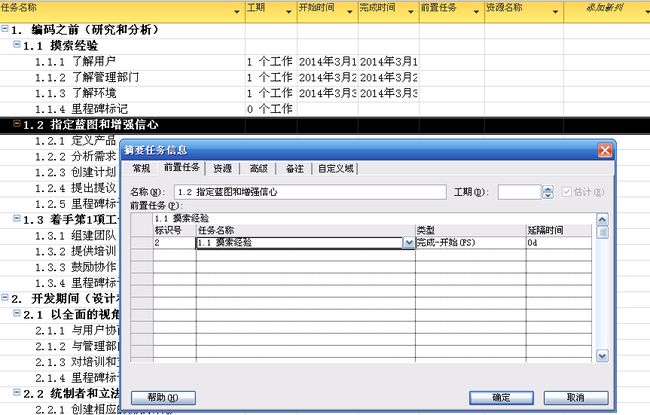This screenshot has height=415, width=650.
Task: Collapse the 1.2 指定蓝图和增强信心 group
Action: [17, 123]
